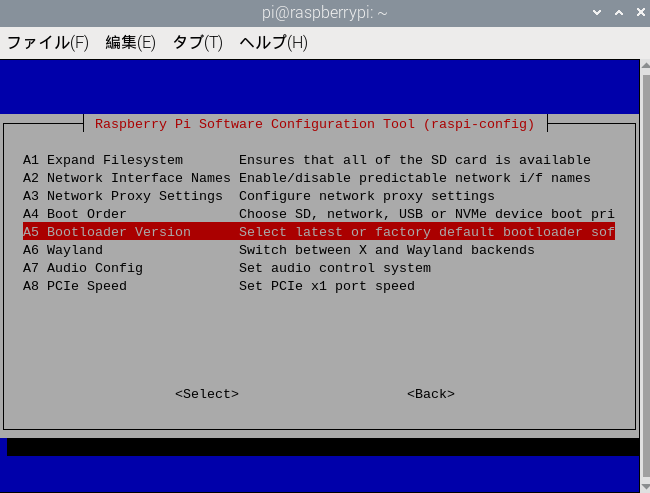This screenshot has width=650, height=493.
Task: Open the ヘルプ(H) menu
Action: [274, 43]
